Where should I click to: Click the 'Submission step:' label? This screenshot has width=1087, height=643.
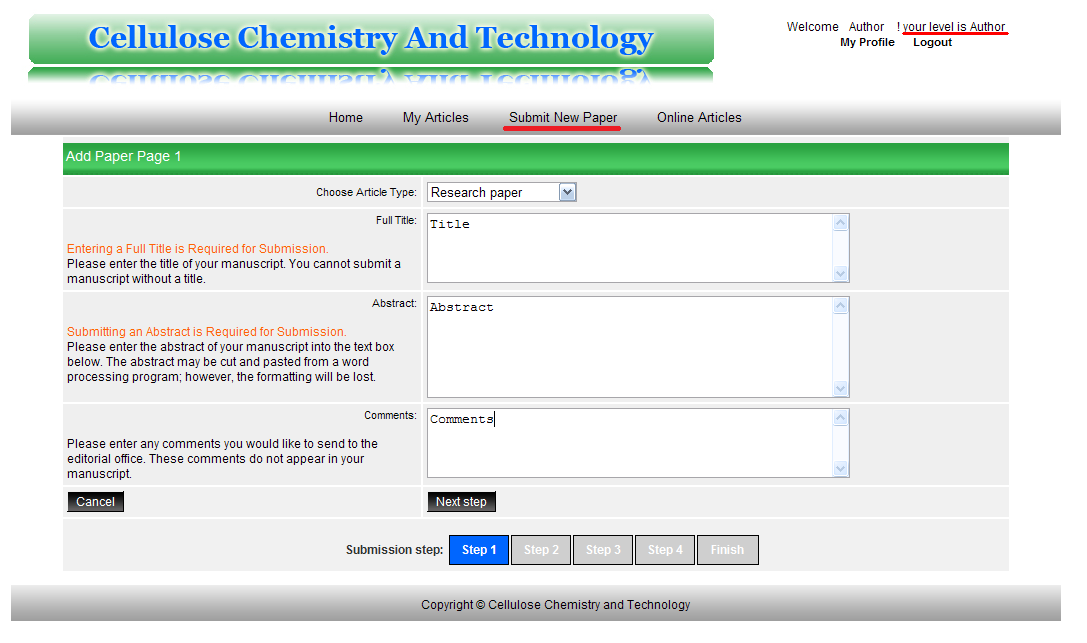pos(394,549)
